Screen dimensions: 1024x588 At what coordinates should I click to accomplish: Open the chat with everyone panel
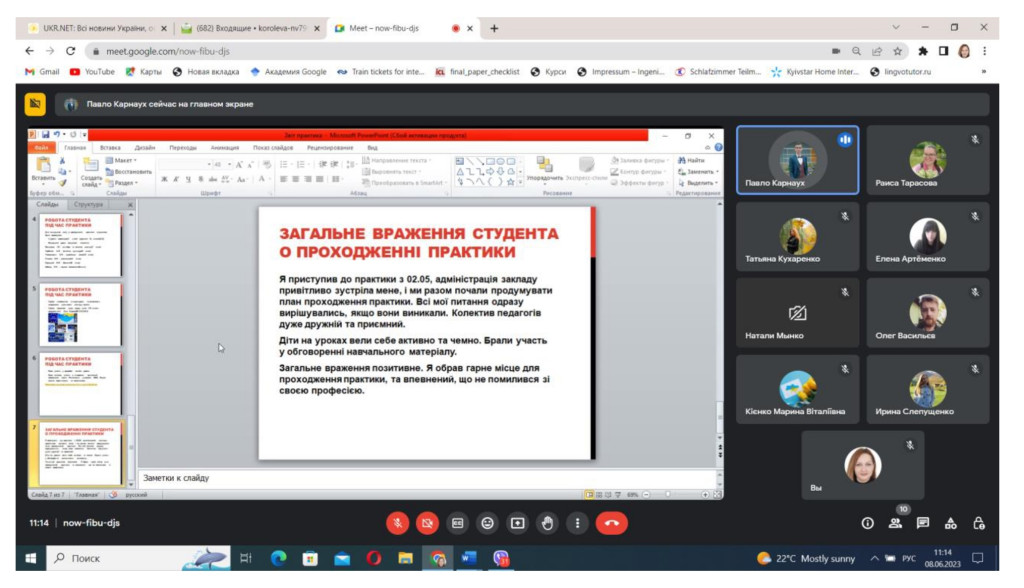tap(923, 522)
